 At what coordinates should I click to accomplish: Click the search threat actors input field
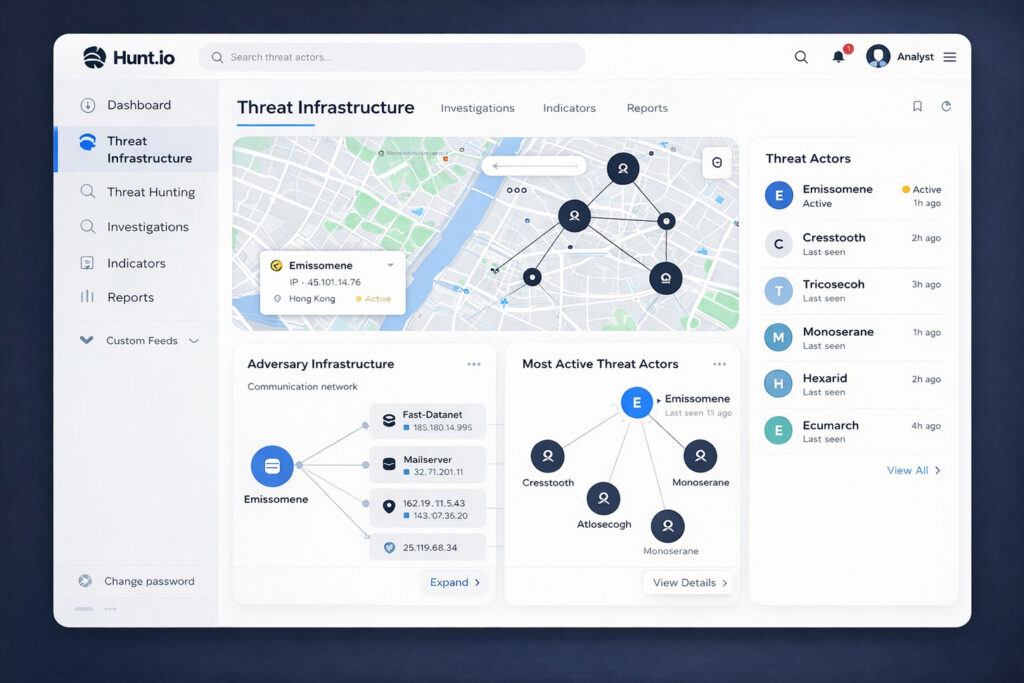click(390, 57)
